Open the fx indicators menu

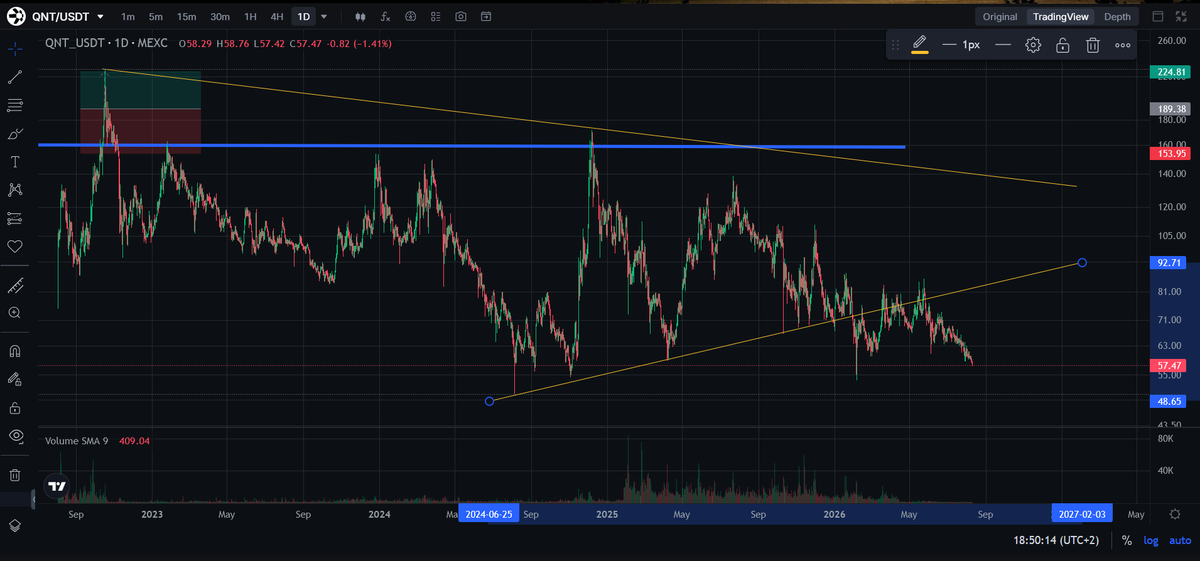pos(385,16)
